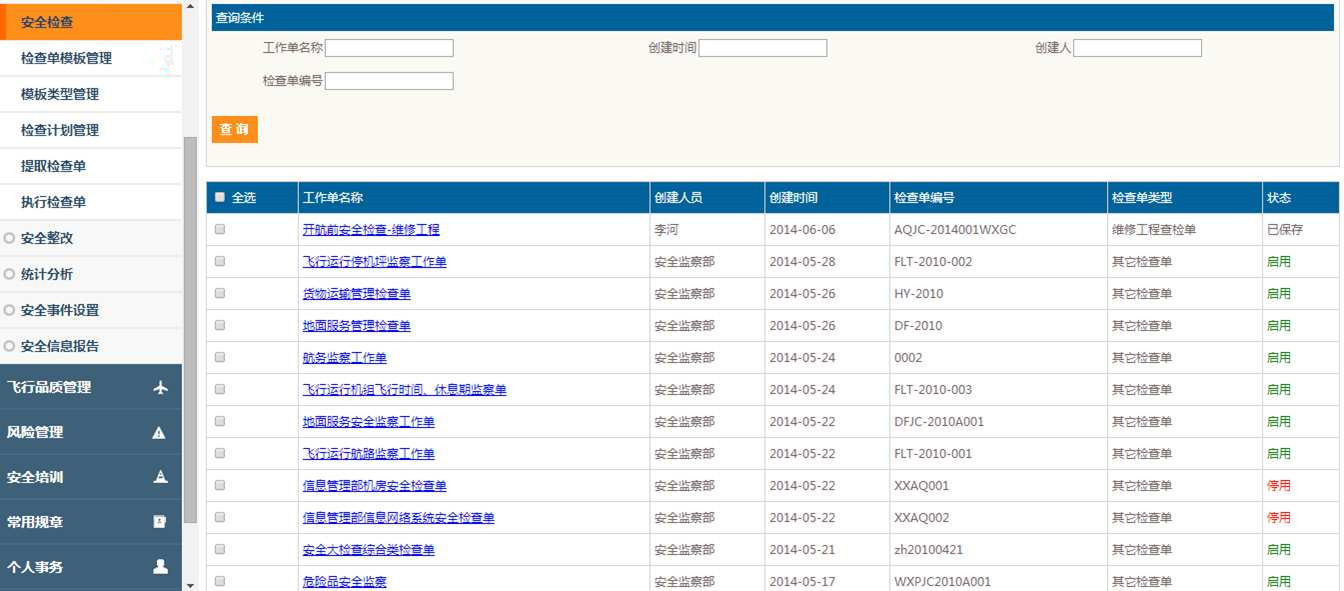Click the person icon beside 个人事务
The height and width of the screenshot is (591, 1344).
tap(160, 566)
